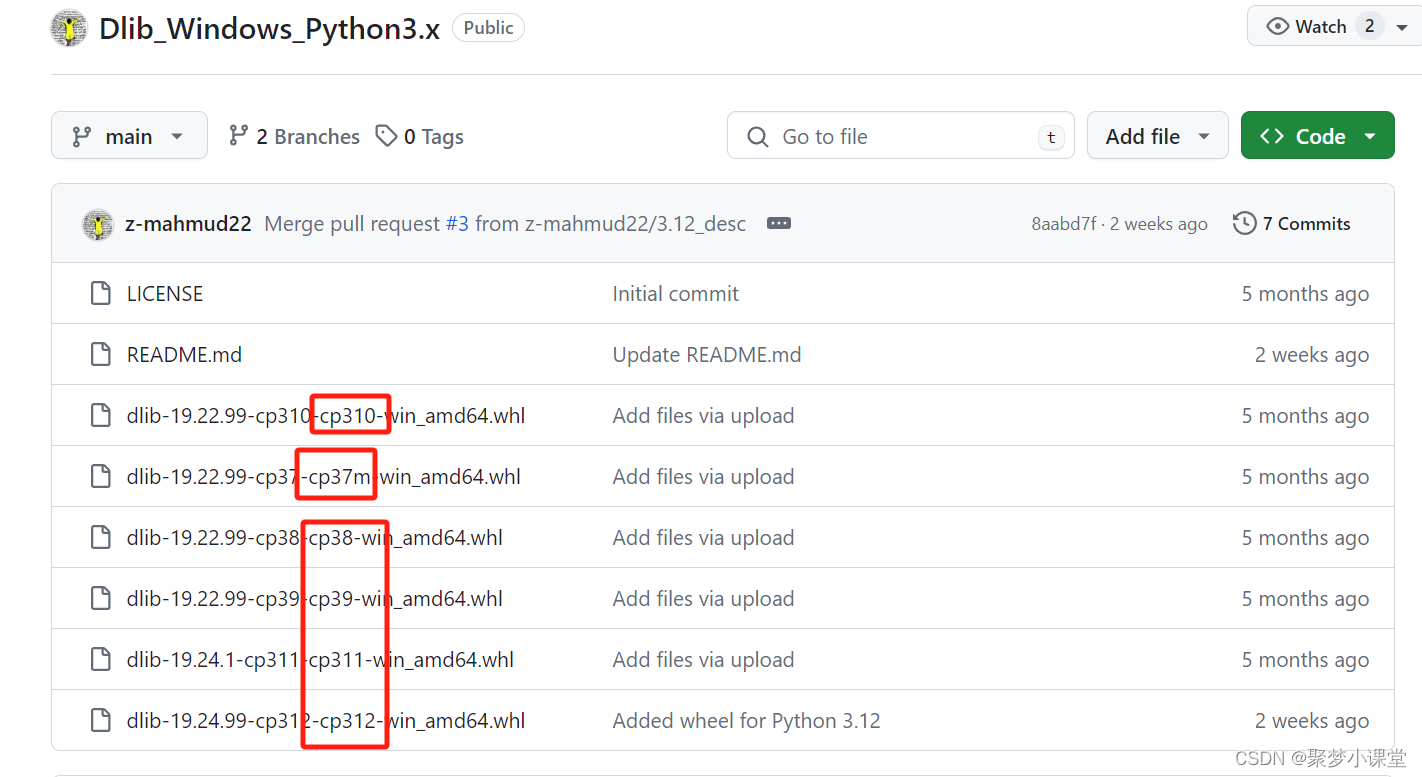The height and width of the screenshot is (777, 1422).
Task: Open cp310 row's Add files via upload commit
Action: [704, 415]
